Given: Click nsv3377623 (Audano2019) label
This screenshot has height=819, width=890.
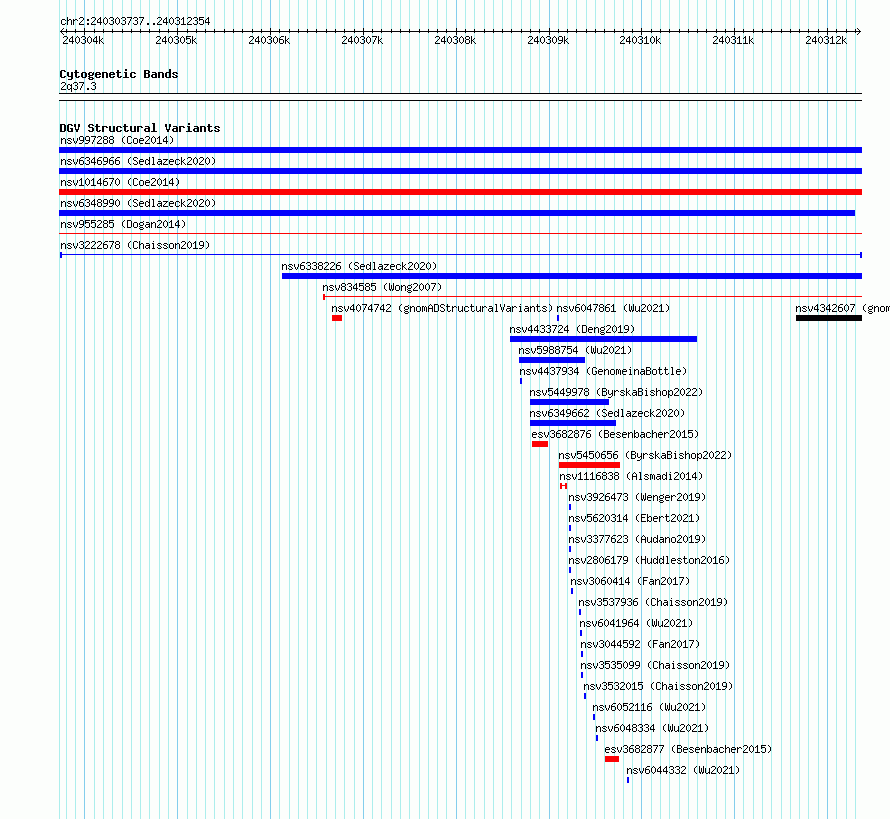Looking at the screenshot, I should 637,539.
